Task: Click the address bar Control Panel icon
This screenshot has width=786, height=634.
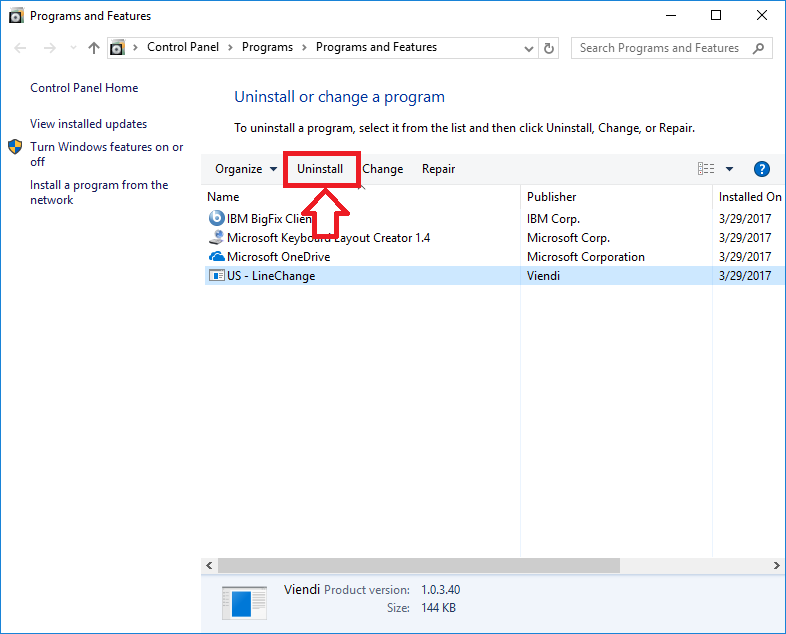Action: (x=117, y=48)
